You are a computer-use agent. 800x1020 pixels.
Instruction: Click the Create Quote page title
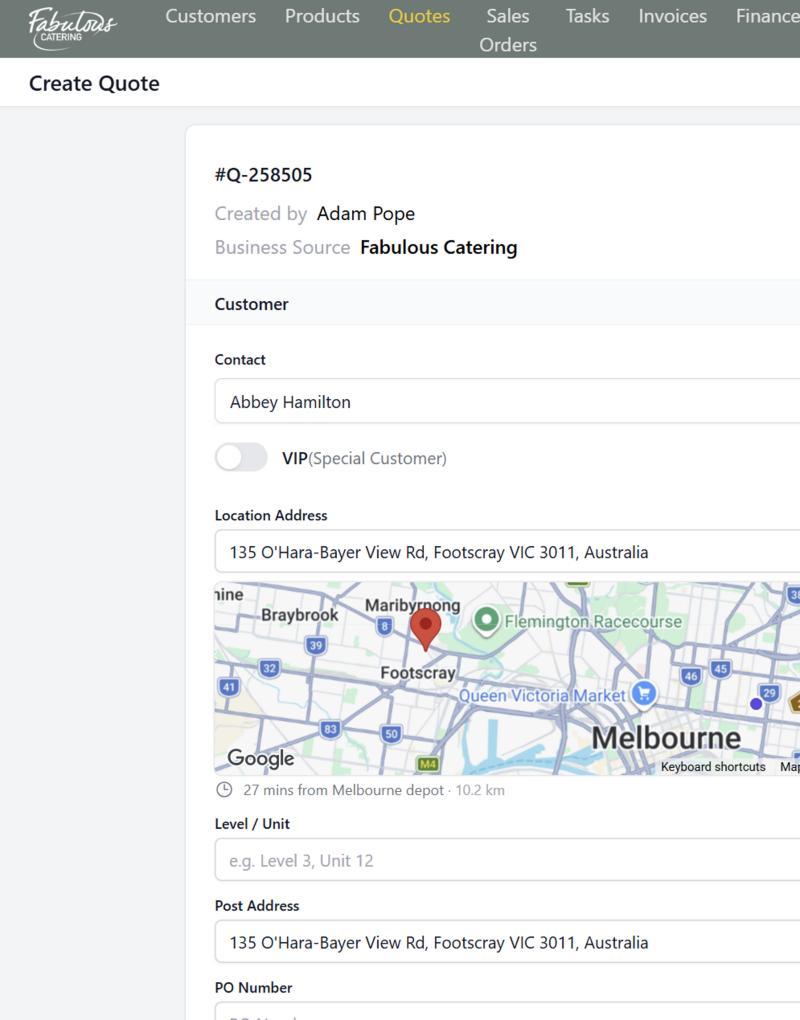(94, 83)
